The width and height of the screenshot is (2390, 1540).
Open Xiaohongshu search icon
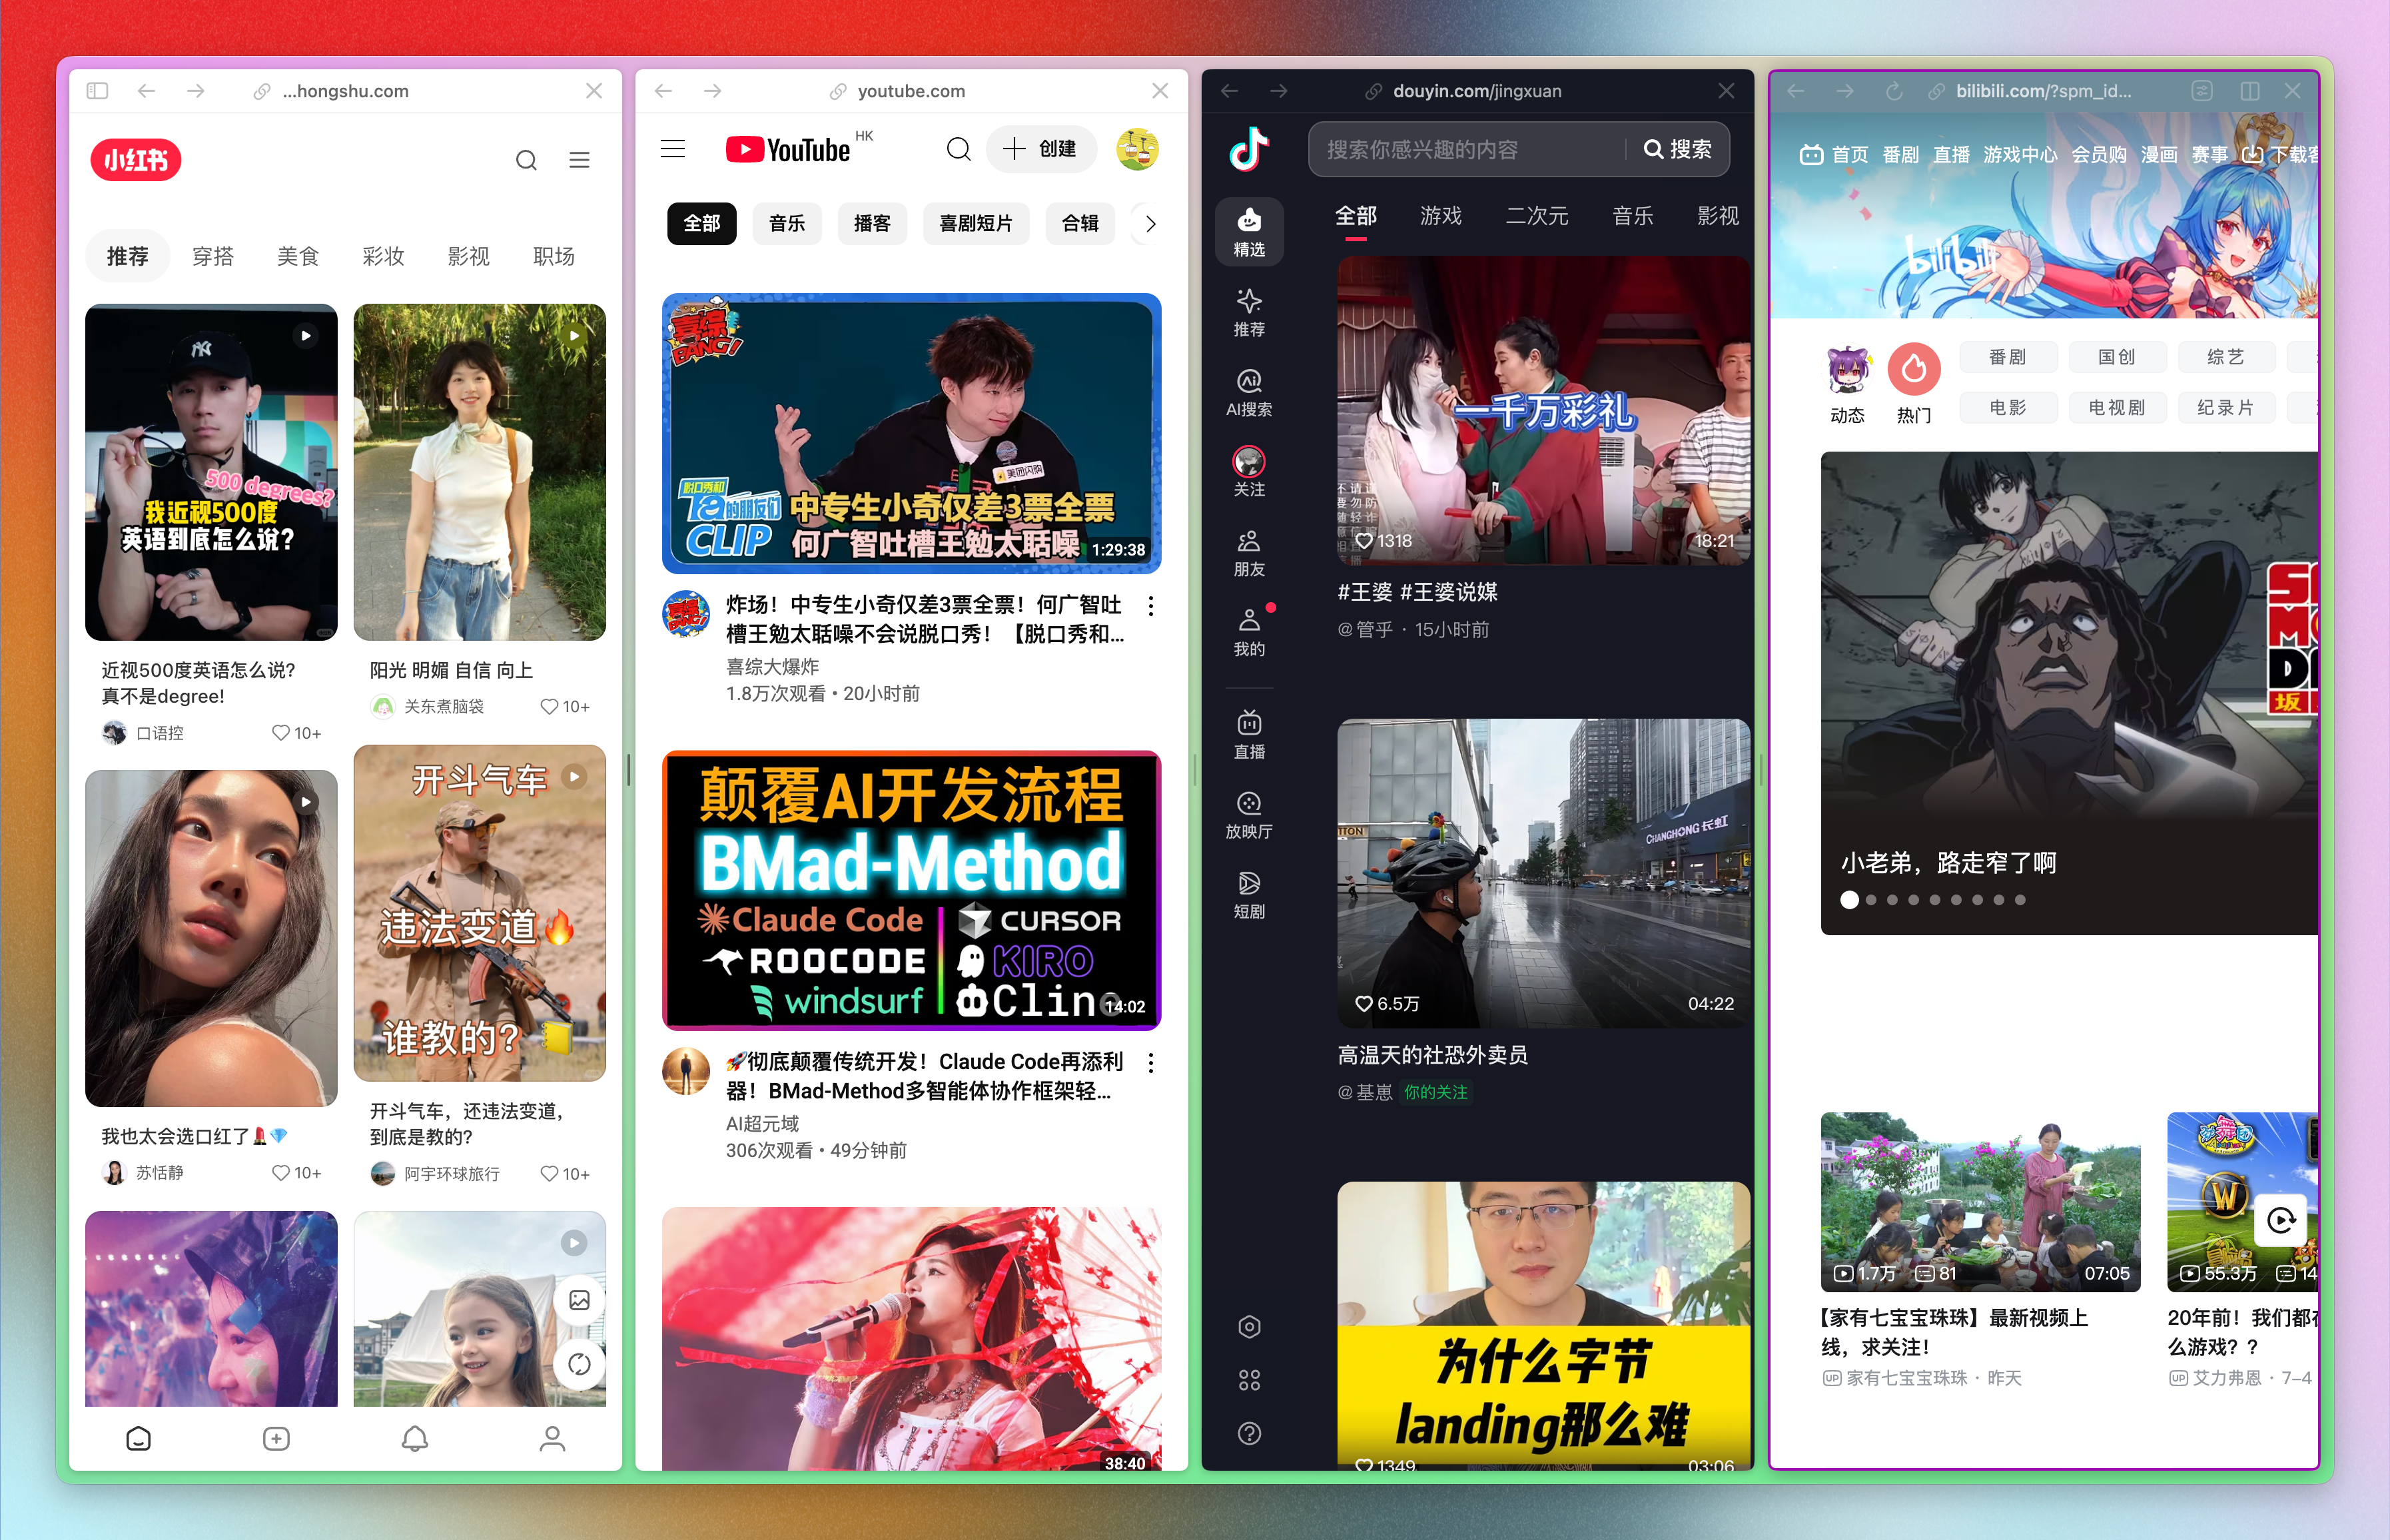point(526,160)
